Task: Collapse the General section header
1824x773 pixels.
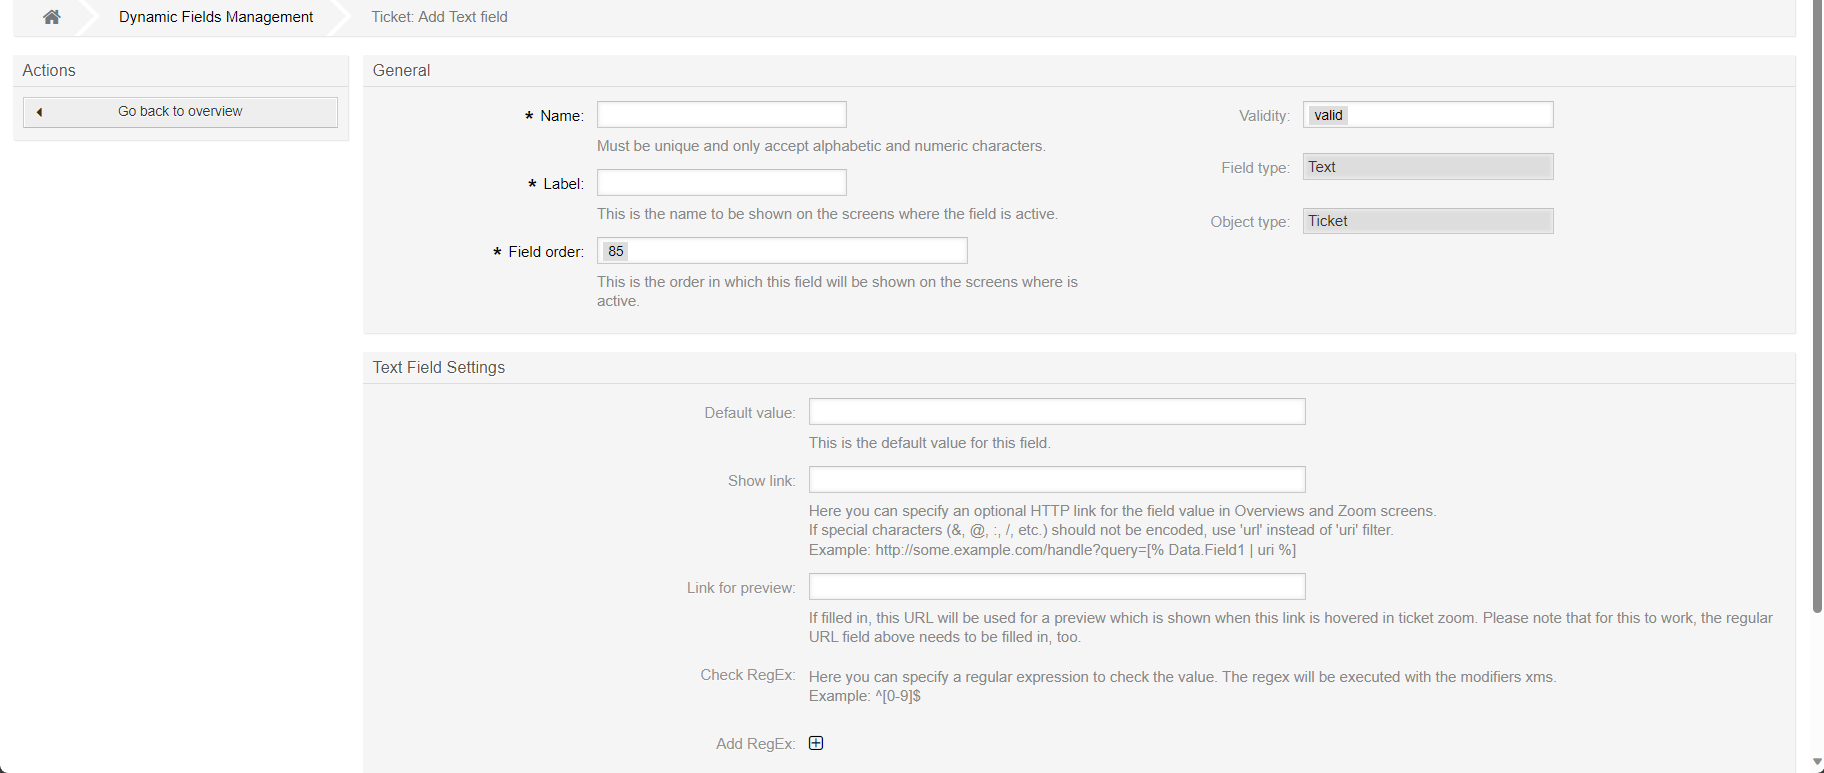Action: click(402, 71)
